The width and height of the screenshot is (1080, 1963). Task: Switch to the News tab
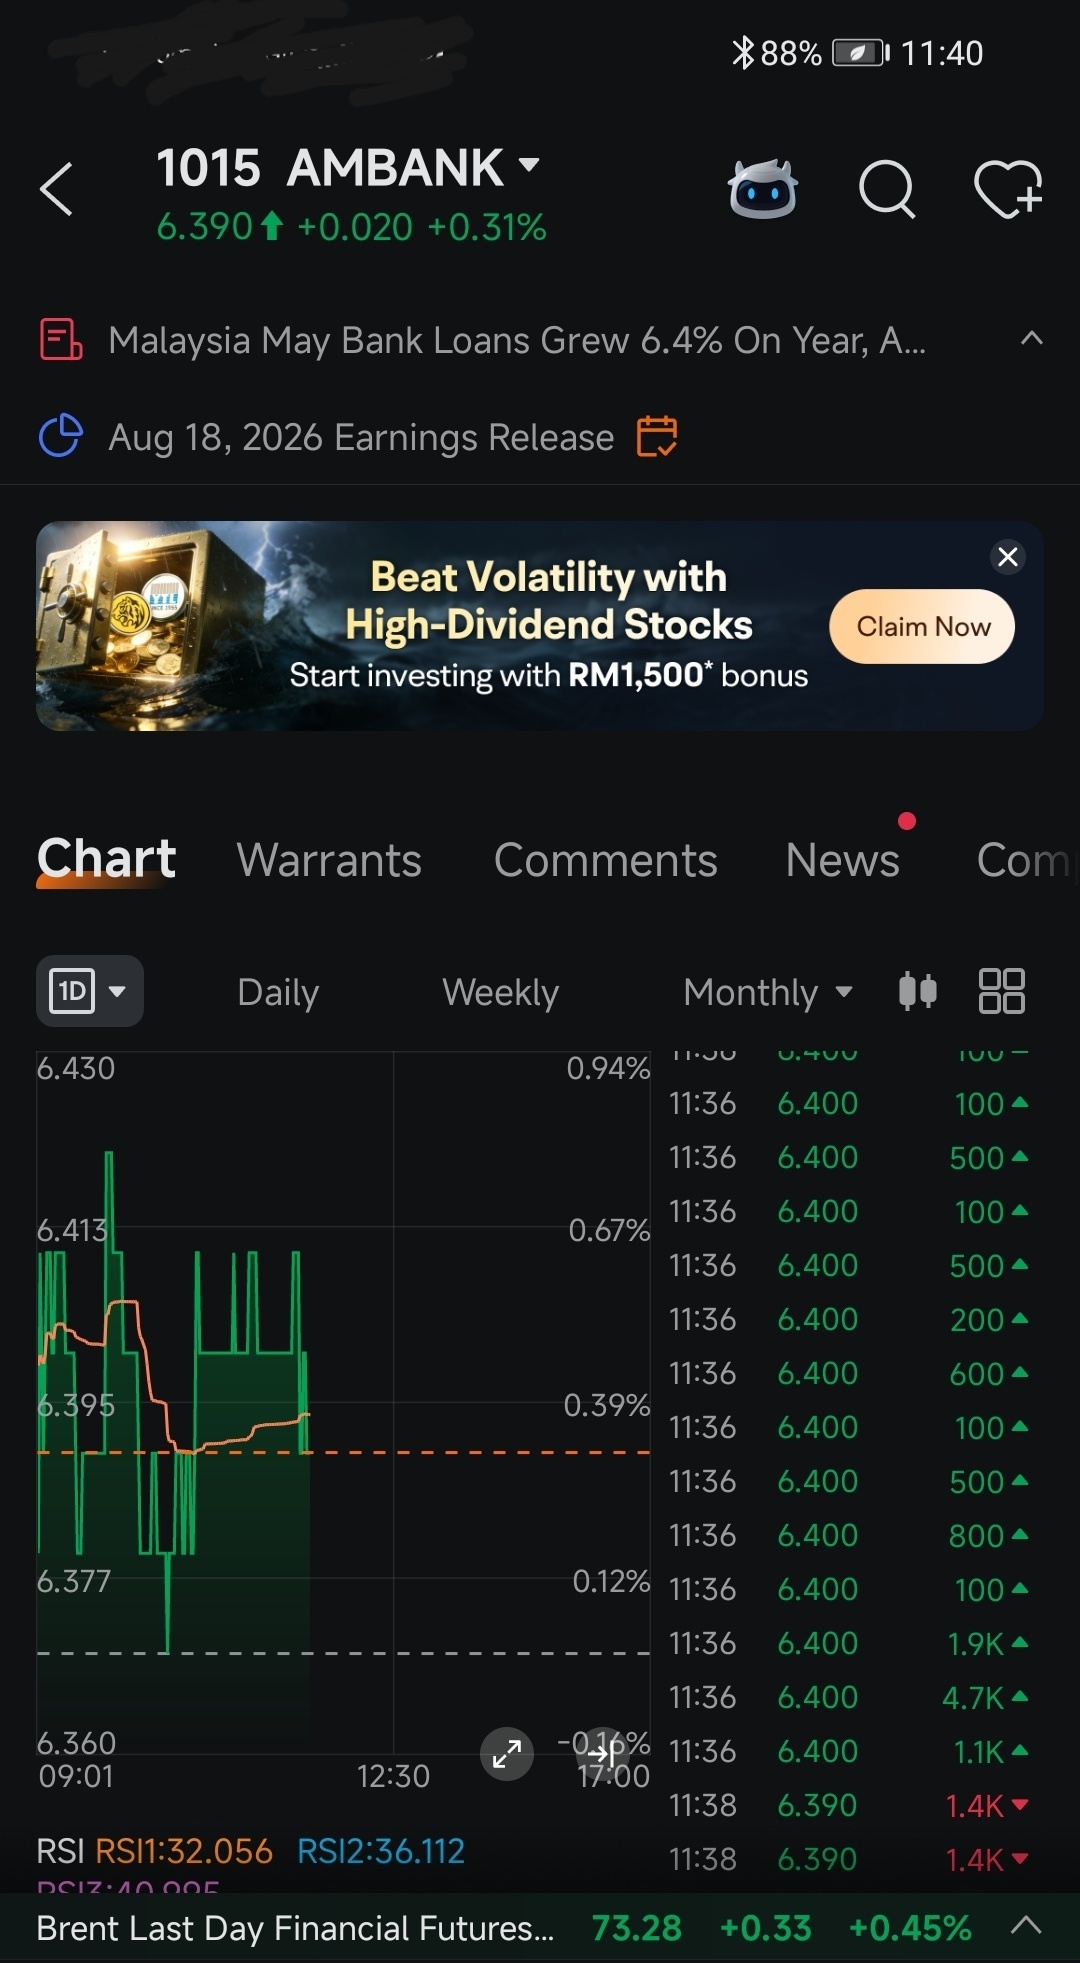pos(842,860)
